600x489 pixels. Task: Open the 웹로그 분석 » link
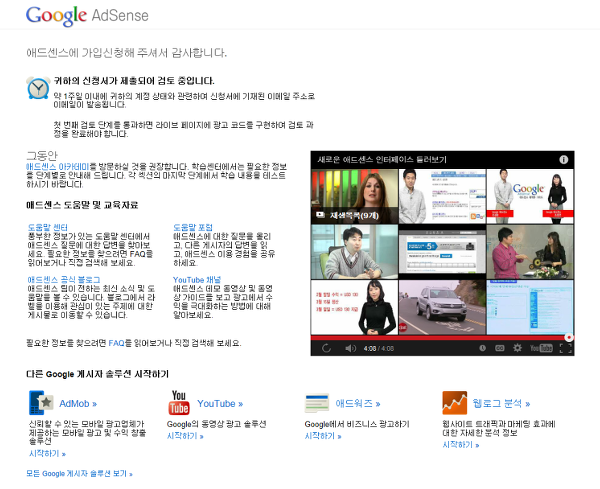coord(501,403)
